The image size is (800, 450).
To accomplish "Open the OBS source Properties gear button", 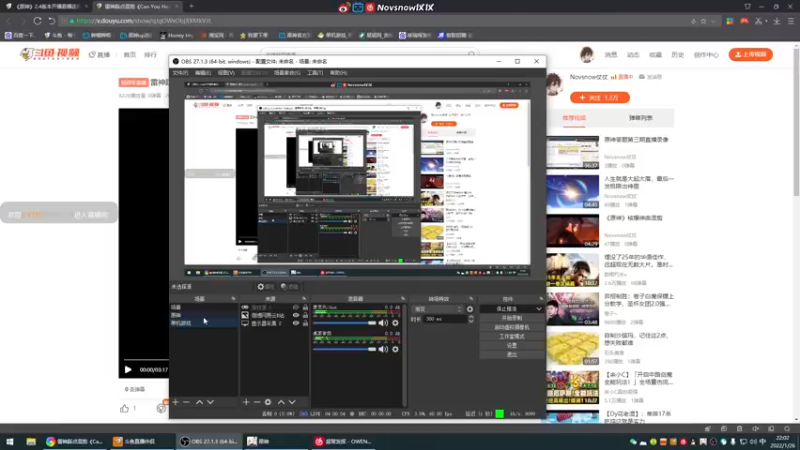I will click(x=266, y=287).
